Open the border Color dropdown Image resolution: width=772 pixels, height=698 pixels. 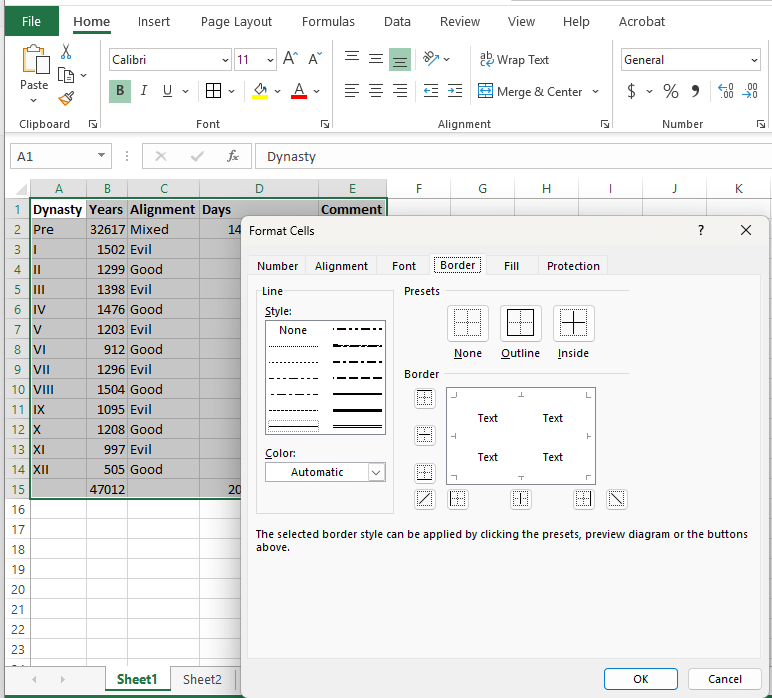pyautogui.click(x=376, y=472)
